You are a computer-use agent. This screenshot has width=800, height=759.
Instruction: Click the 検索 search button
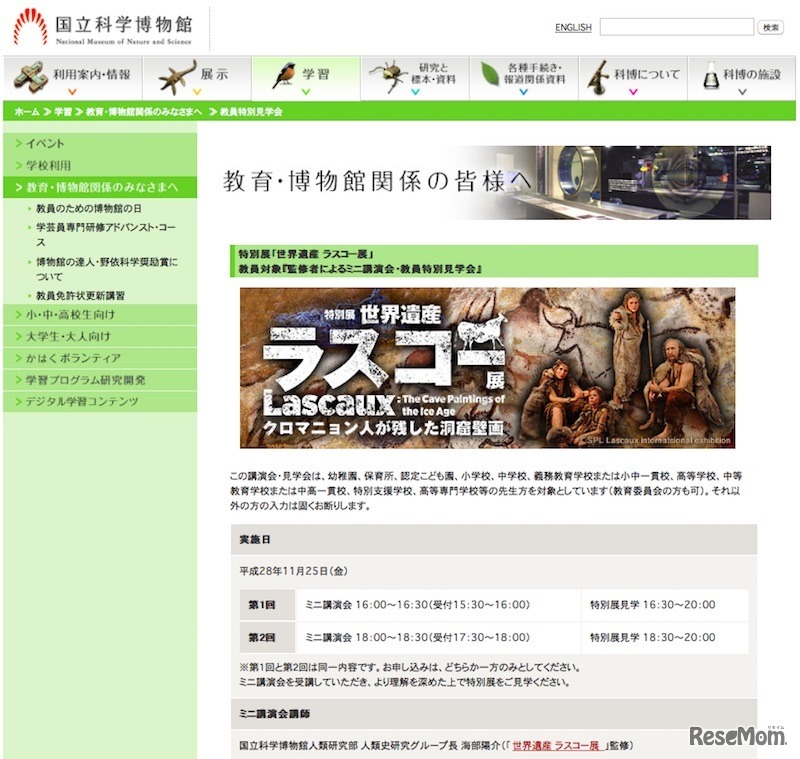point(770,28)
